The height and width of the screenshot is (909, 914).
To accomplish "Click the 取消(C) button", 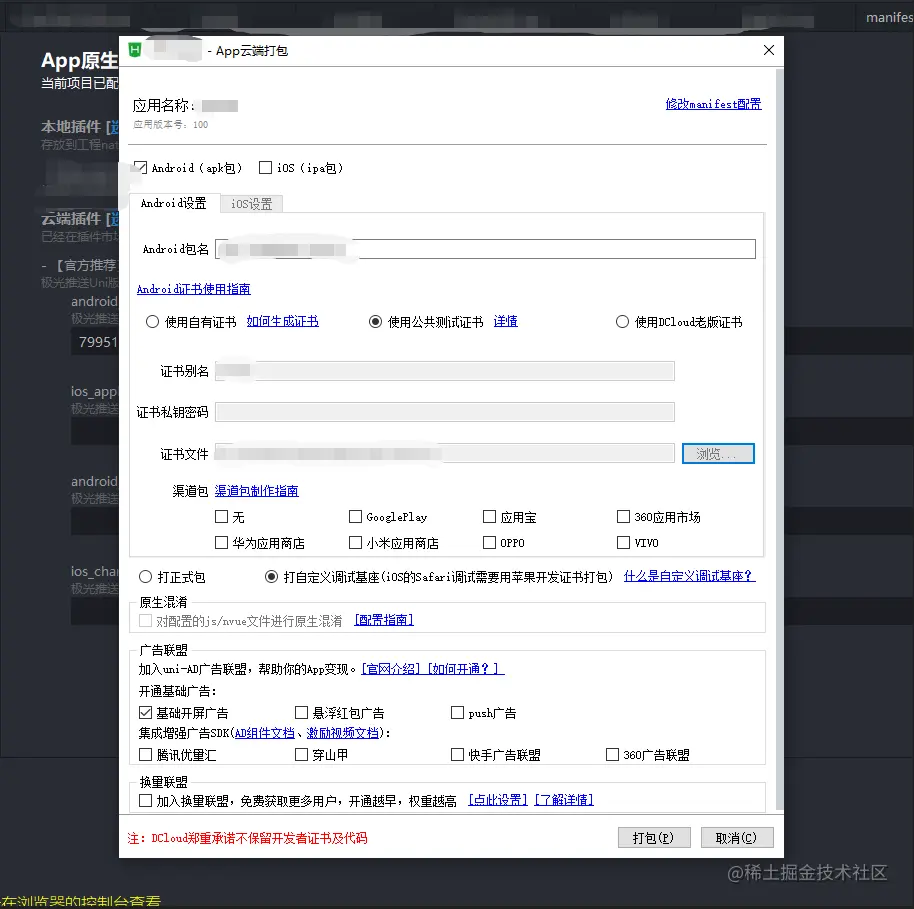I will pos(737,838).
